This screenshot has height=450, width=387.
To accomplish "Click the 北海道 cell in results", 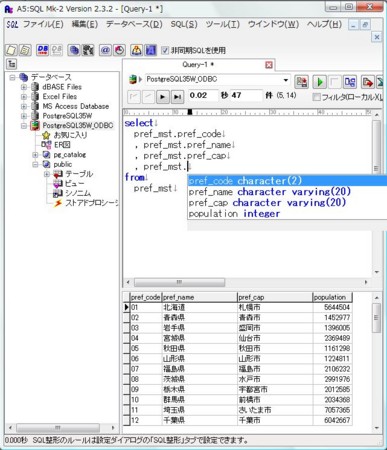I will point(199,307).
